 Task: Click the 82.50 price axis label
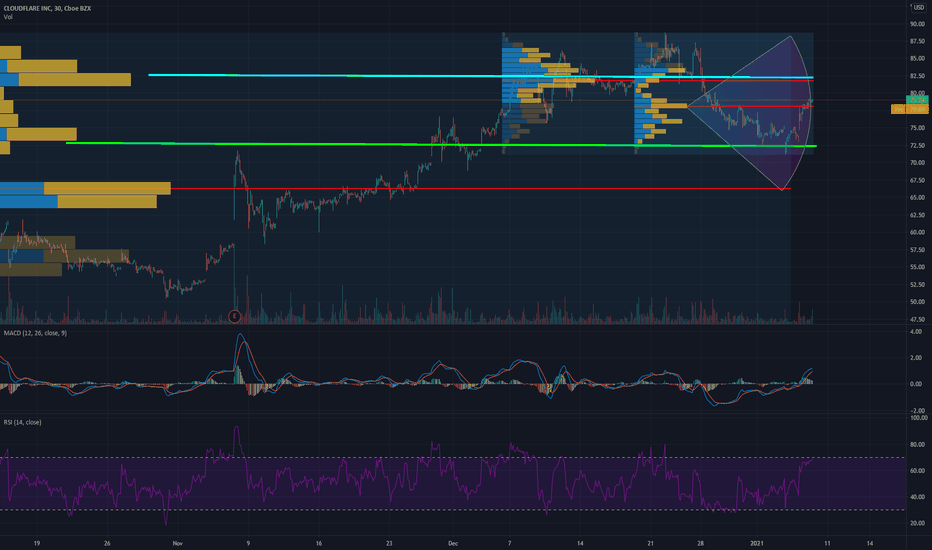[x=917, y=76]
